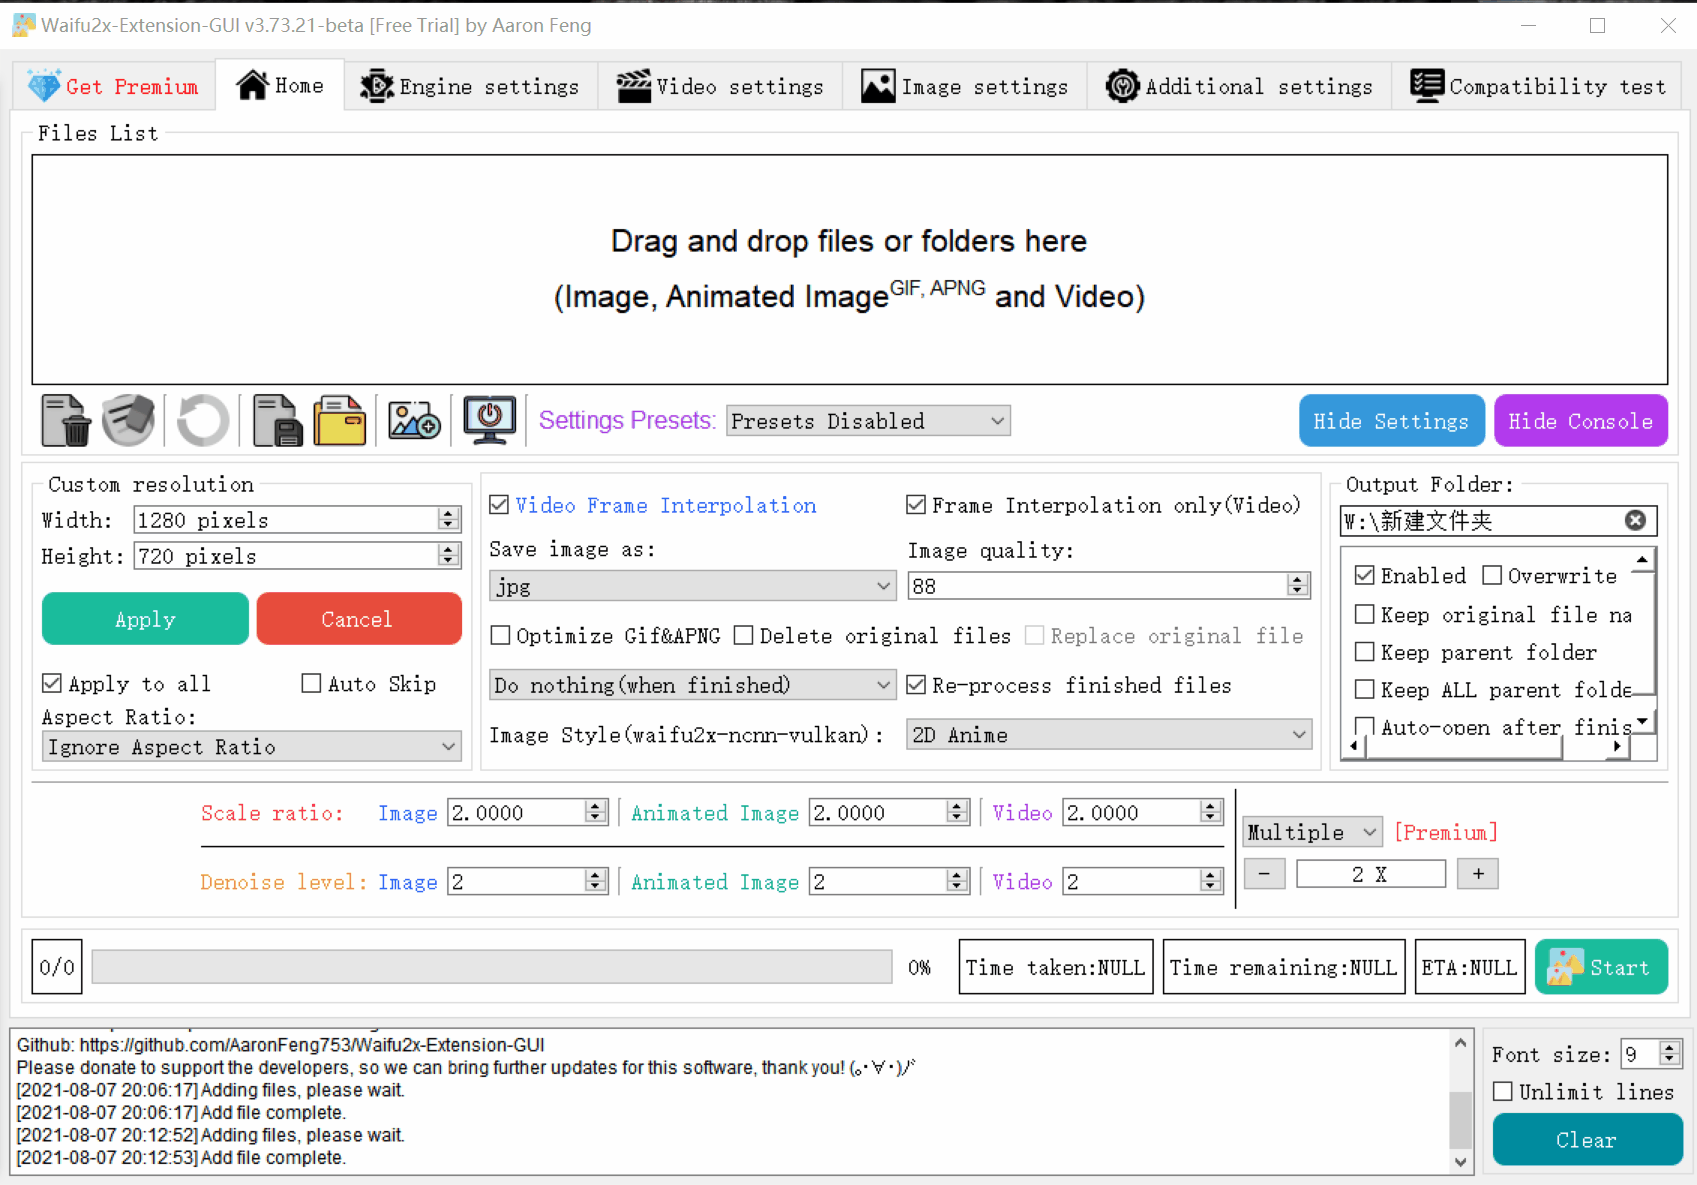Open the Settings Presets dropdown
This screenshot has width=1697, height=1185.
(x=866, y=420)
